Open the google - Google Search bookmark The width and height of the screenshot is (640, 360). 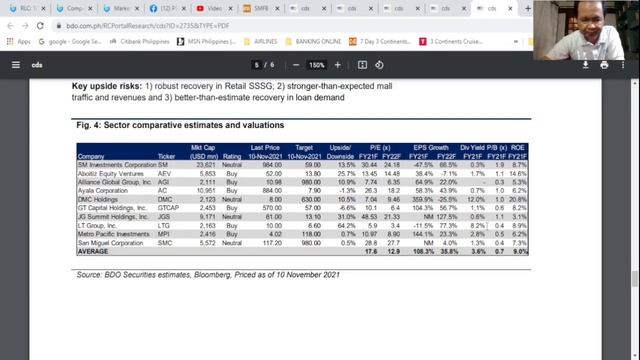(70, 41)
